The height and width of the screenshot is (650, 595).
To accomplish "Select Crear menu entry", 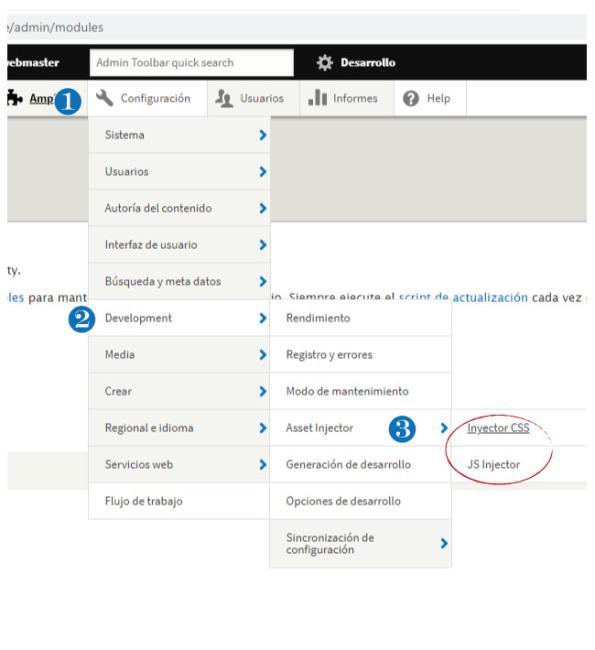I will (179, 391).
